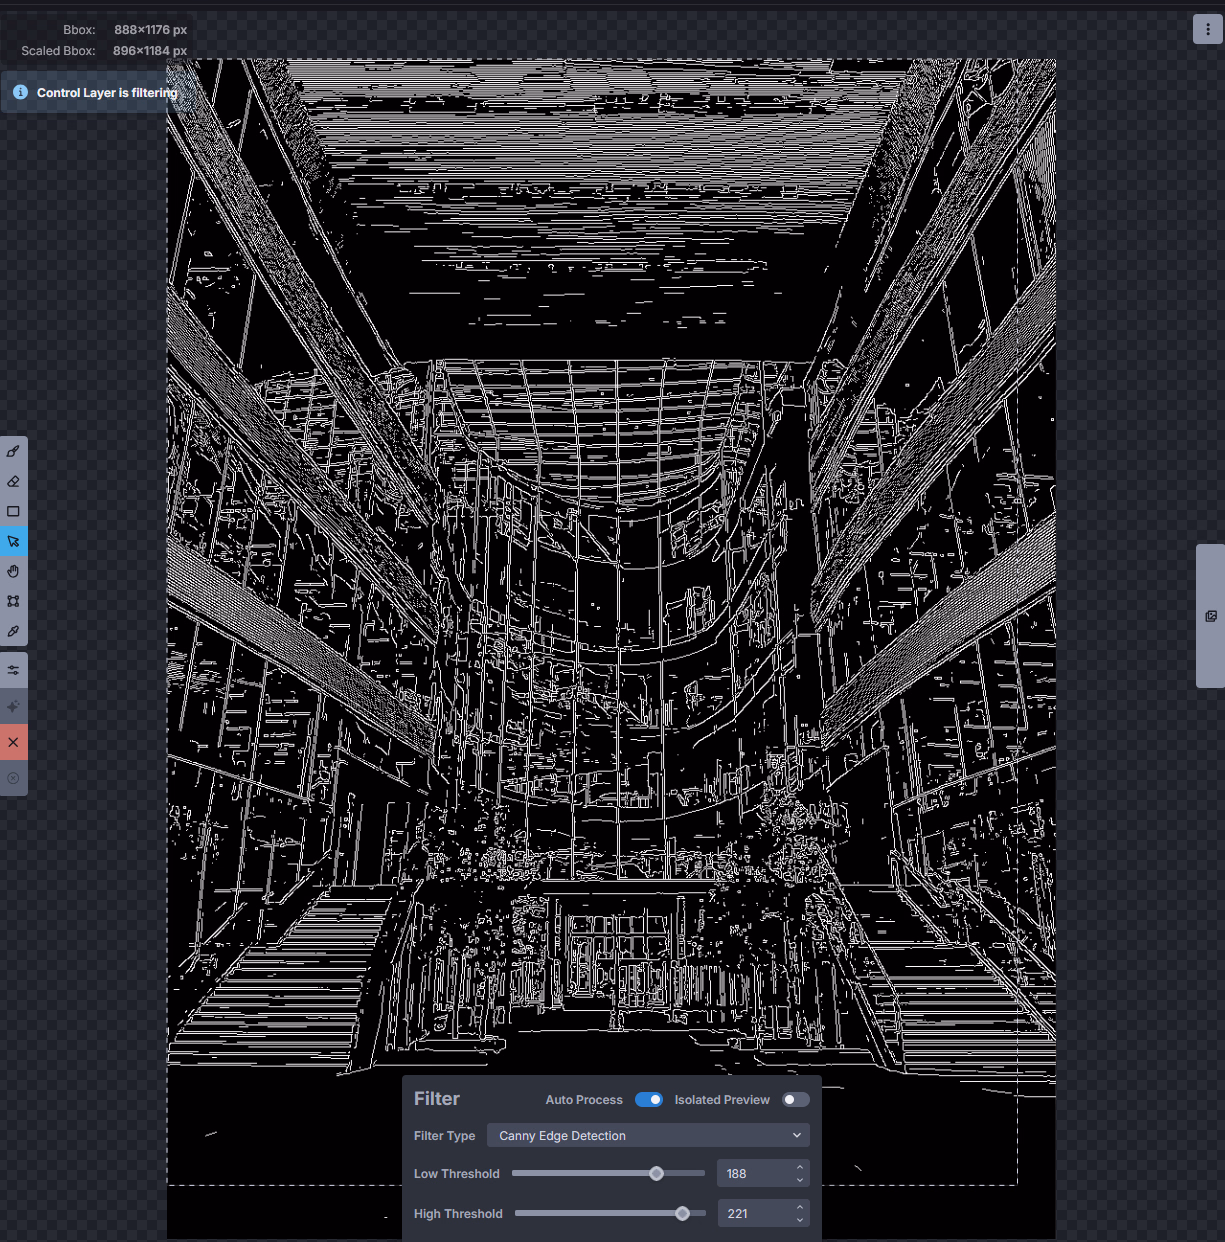The width and height of the screenshot is (1225, 1242).
Task: Pick the Color Picker eyedropper tool
Action: pos(13,631)
